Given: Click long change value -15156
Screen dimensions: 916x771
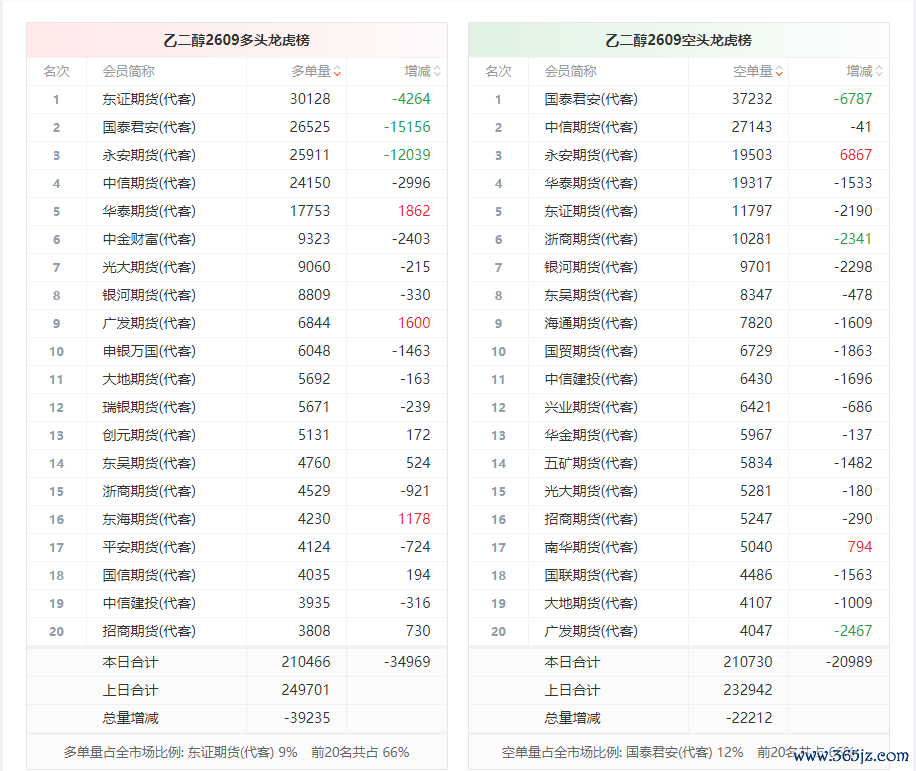Looking at the screenshot, I should [x=407, y=127].
